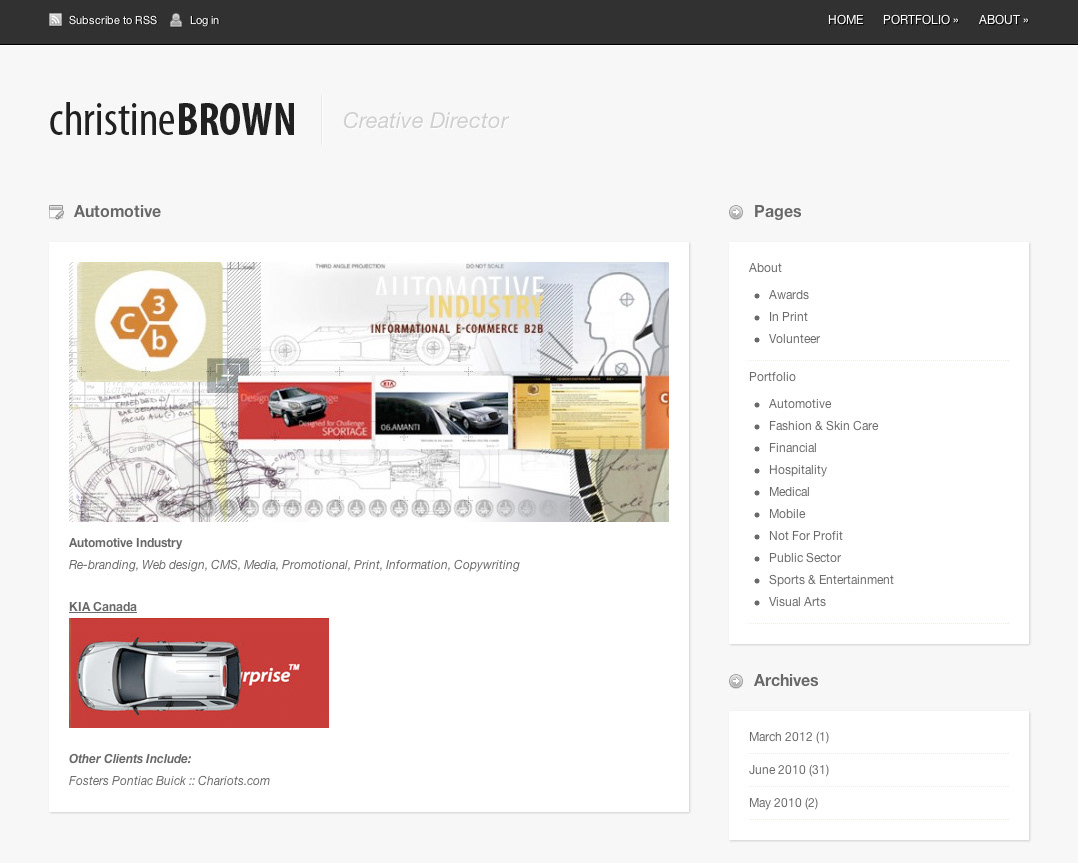
Task: Click the christineBROWN site logo
Action: click(x=173, y=120)
